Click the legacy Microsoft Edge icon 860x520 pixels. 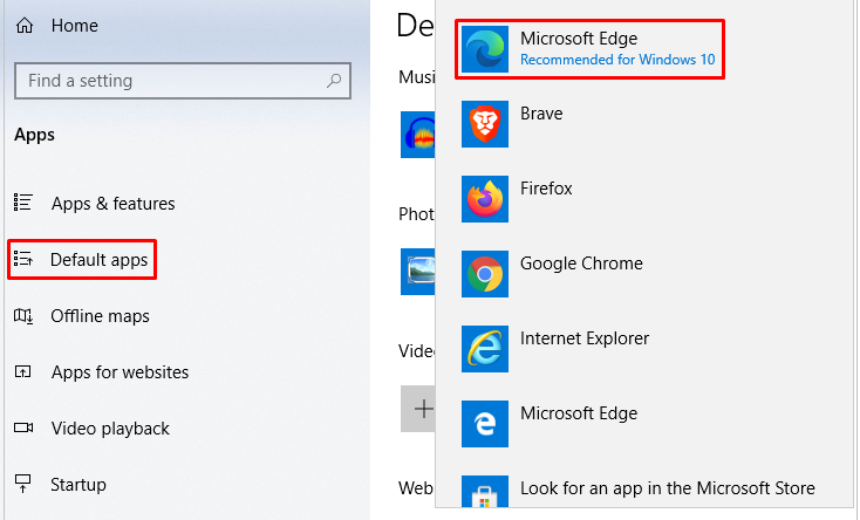tap(485, 424)
